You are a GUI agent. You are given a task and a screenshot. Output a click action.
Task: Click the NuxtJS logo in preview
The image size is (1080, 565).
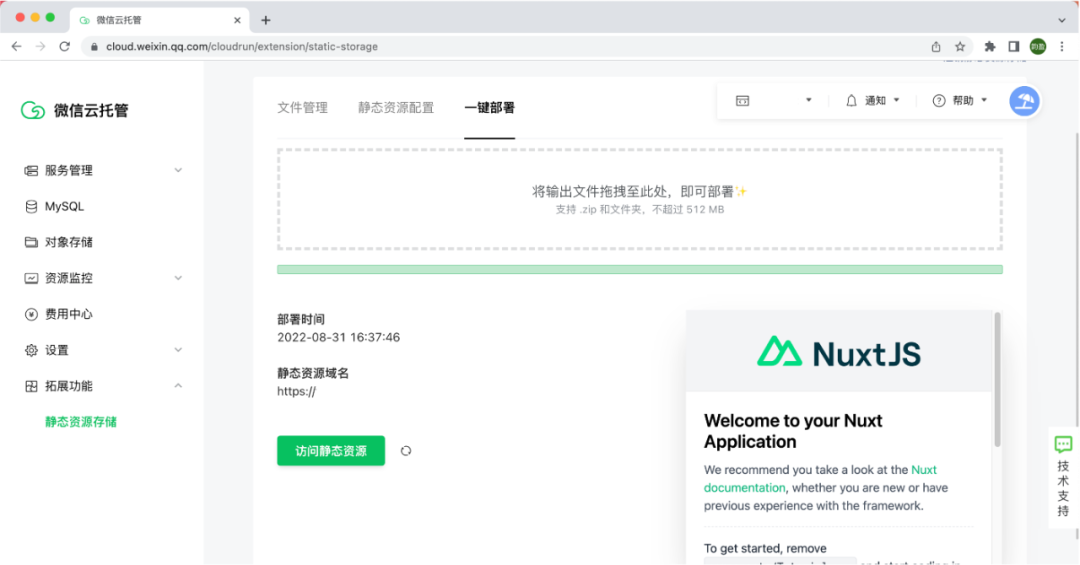[x=838, y=353]
